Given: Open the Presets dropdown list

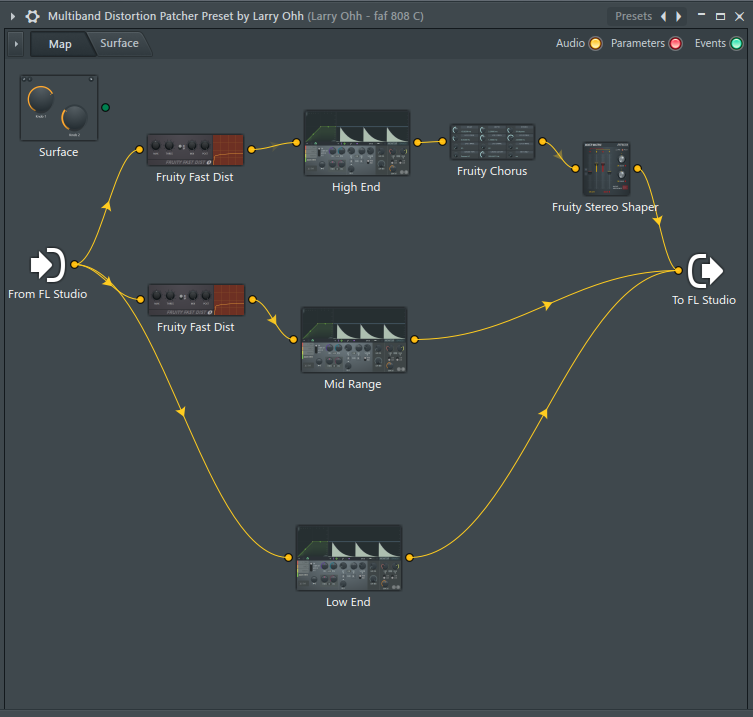Looking at the screenshot, I should point(633,17).
